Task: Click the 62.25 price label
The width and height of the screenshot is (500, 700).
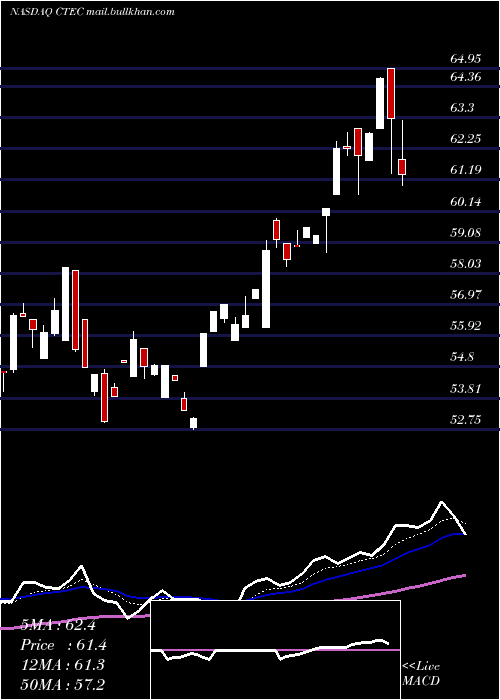Action: pos(465,139)
